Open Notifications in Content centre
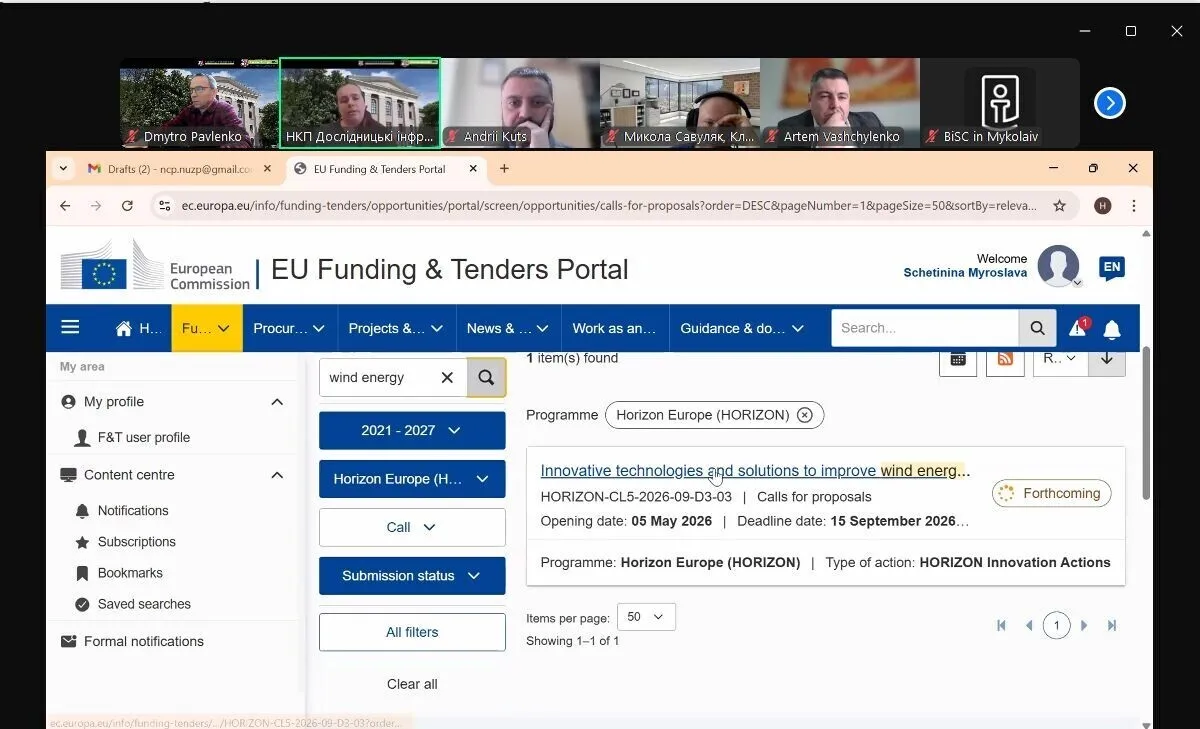 [132, 510]
